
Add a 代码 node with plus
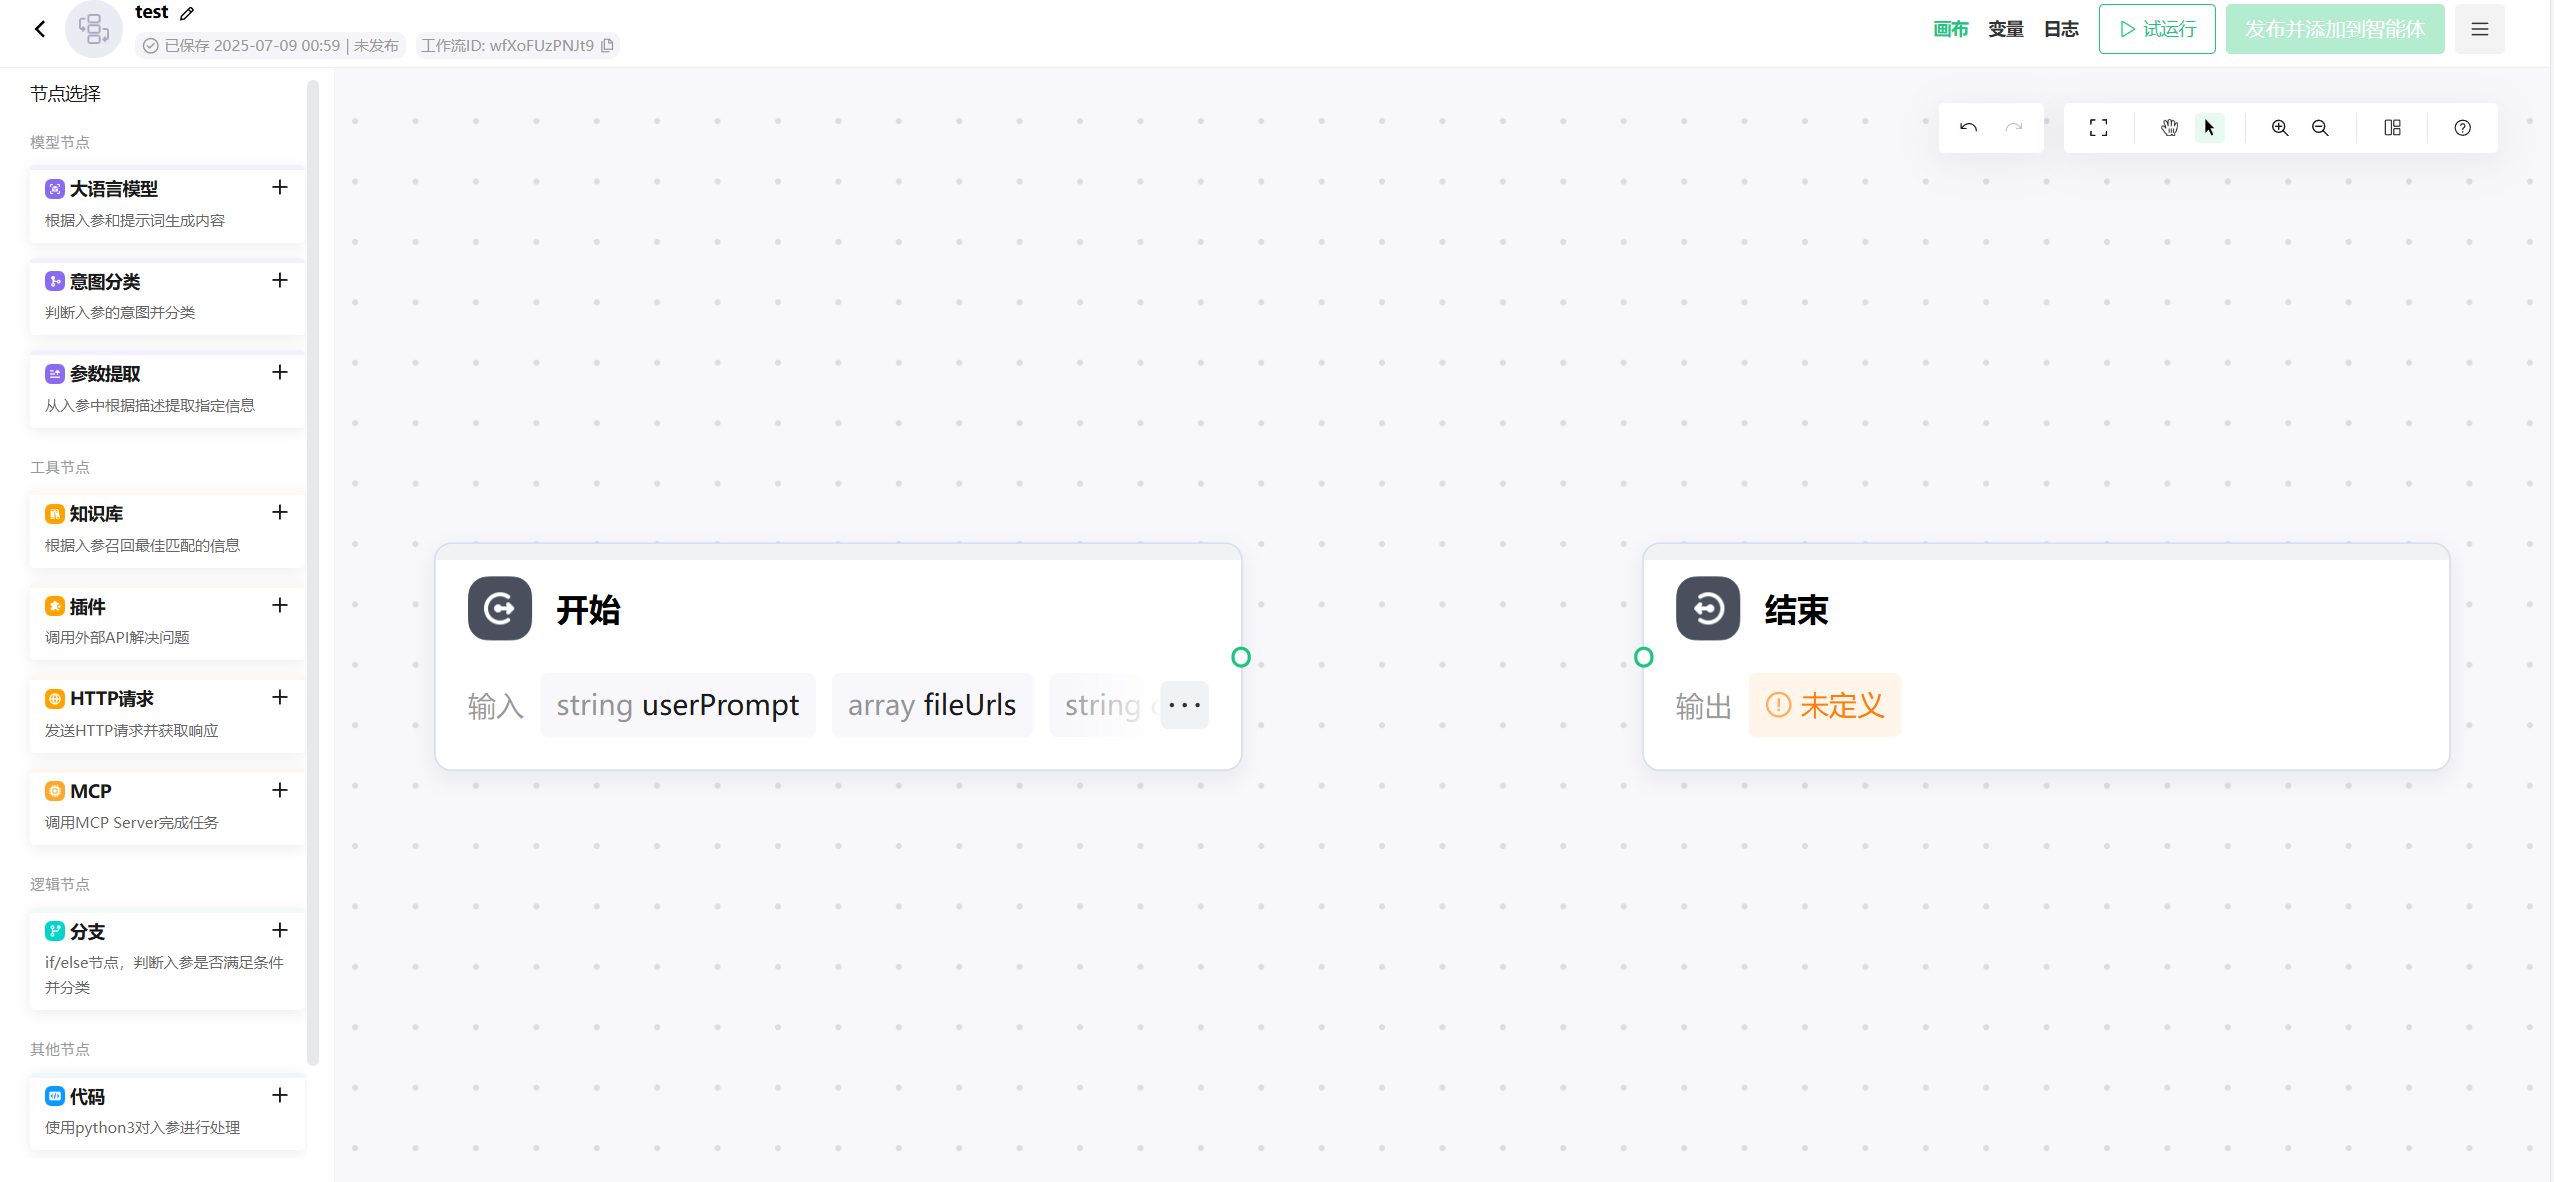(x=280, y=1095)
